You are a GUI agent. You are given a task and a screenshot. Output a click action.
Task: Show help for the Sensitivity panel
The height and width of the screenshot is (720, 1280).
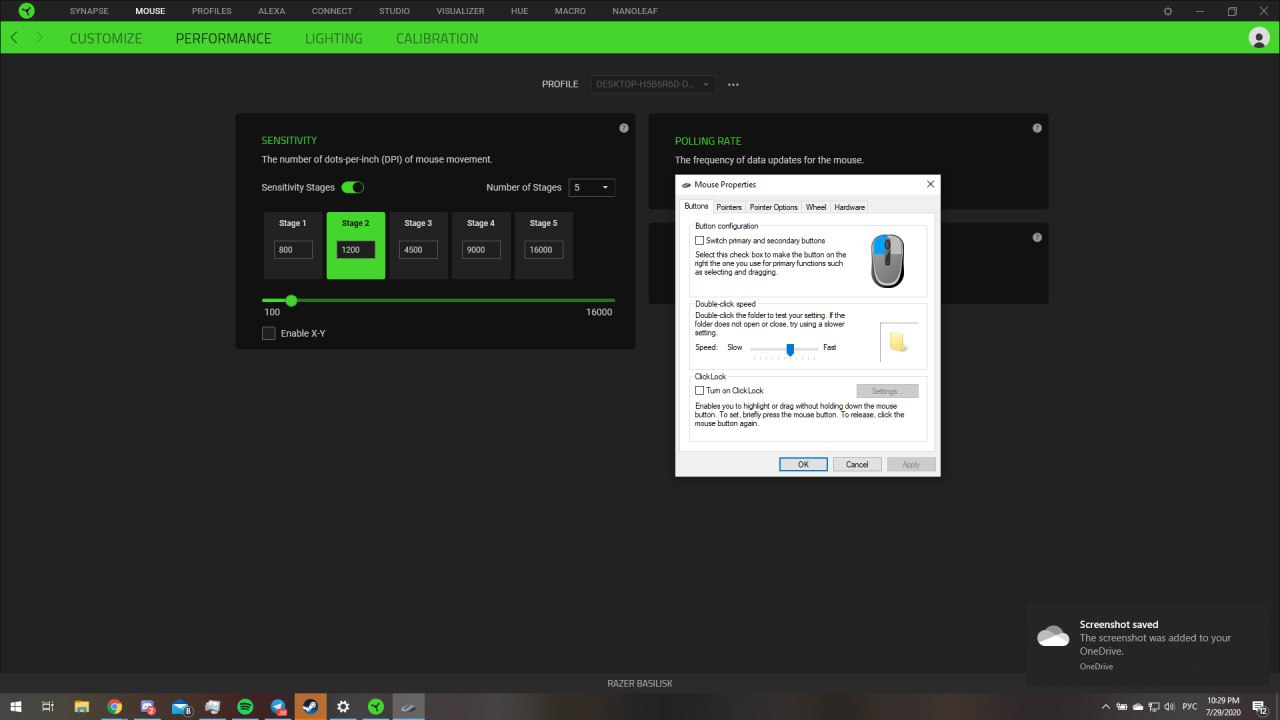coord(624,128)
